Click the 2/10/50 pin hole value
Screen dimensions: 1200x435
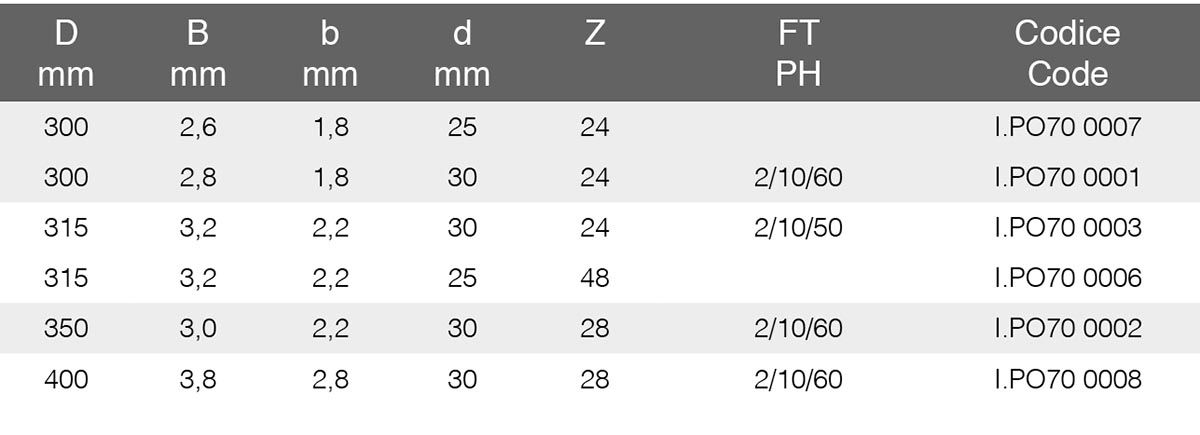[799, 228]
